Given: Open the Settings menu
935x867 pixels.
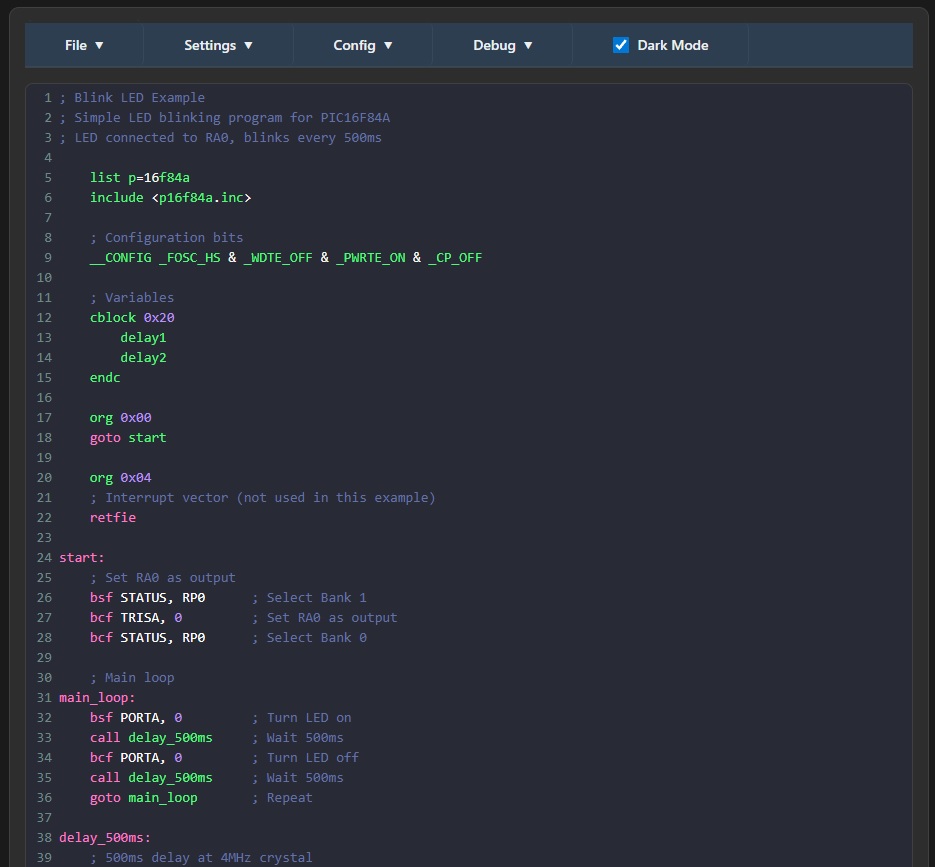Looking at the screenshot, I should click(x=217, y=45).
